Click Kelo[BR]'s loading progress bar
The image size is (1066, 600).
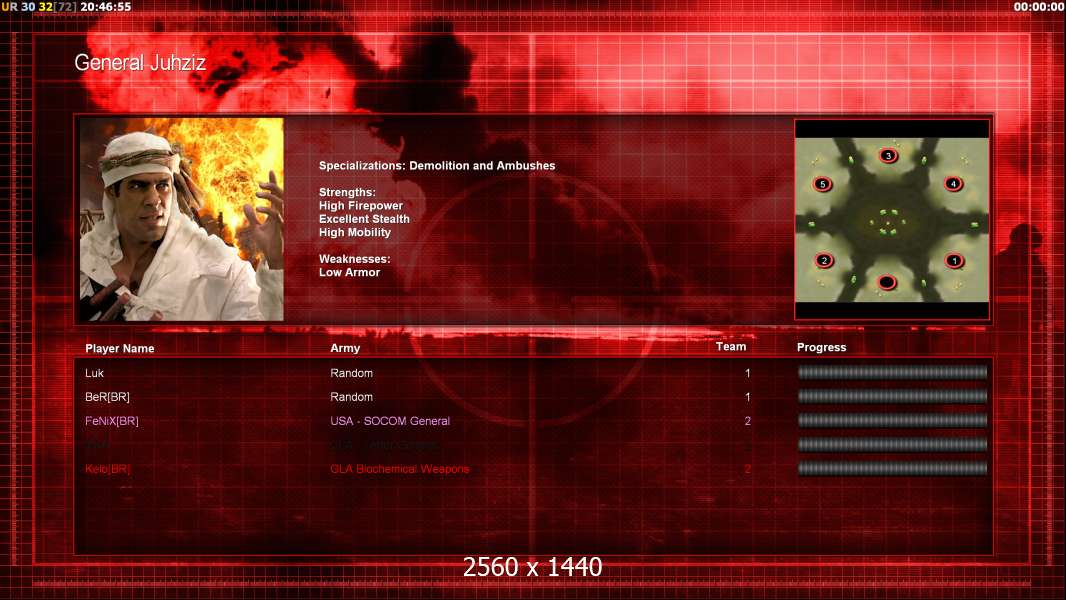pyautogui.click(x=892, y=468)
